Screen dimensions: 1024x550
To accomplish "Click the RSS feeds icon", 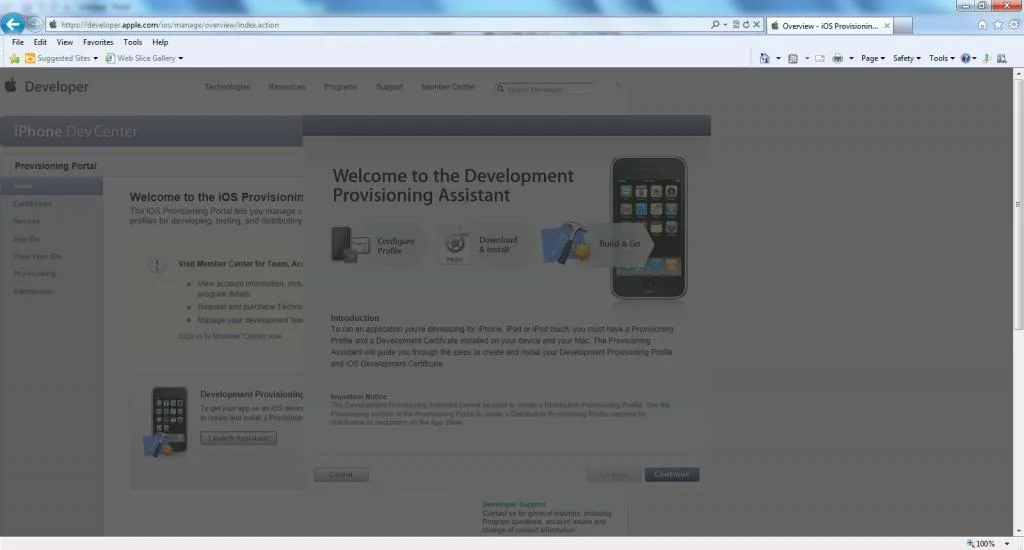I will [x=793, y=58].
